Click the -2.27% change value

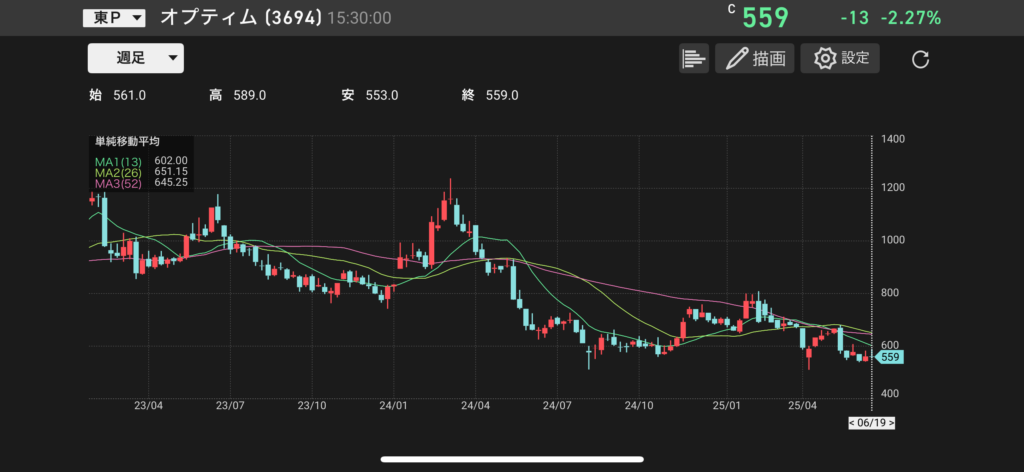coord(910,18)
